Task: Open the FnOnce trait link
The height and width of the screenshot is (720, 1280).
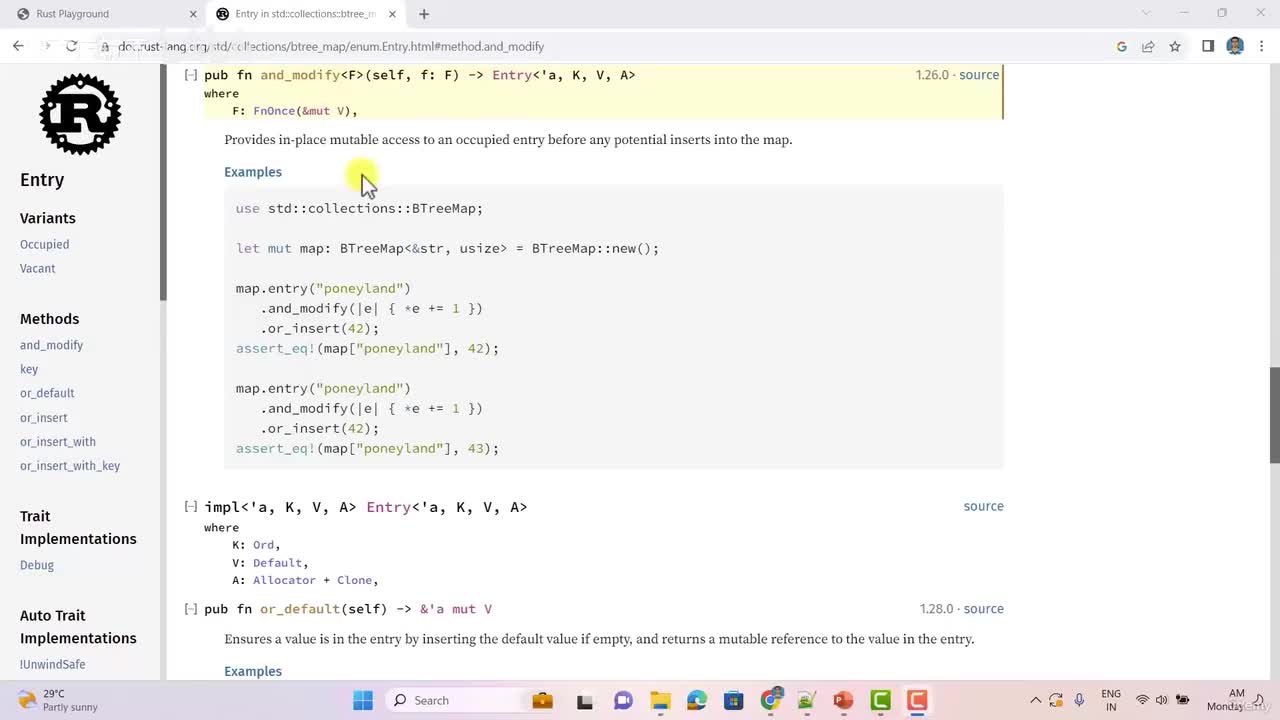Action: pyautogui.click(x=275, y=111)
